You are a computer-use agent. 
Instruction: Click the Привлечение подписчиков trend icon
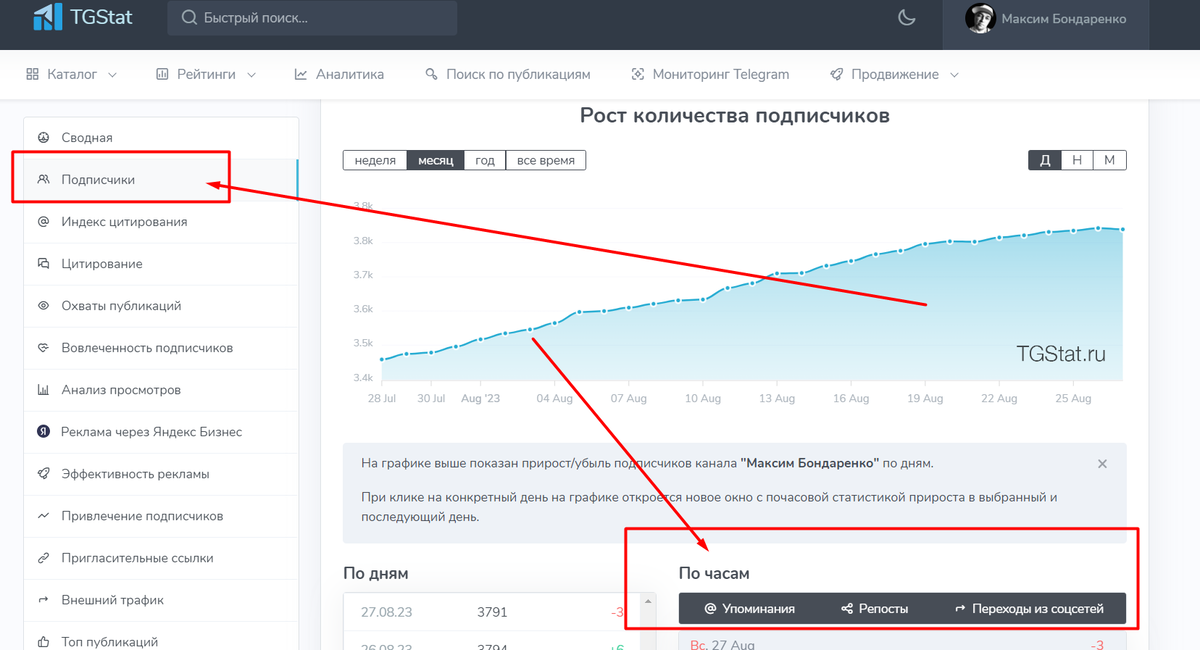pyautogui.click(x=43, y=516)
